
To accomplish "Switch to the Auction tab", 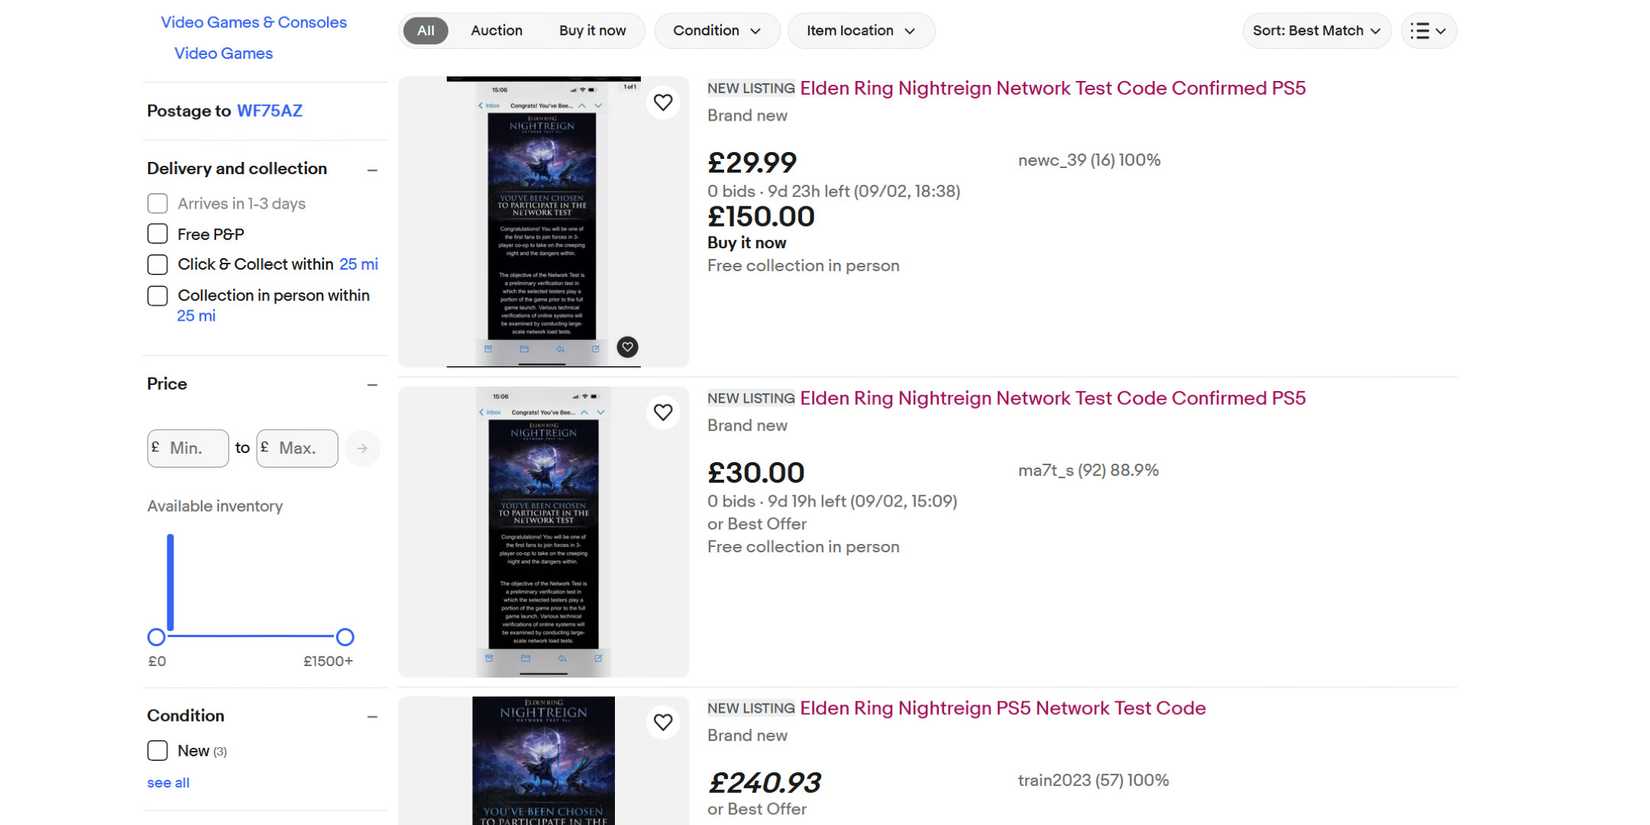I will [x=496, y=31].
